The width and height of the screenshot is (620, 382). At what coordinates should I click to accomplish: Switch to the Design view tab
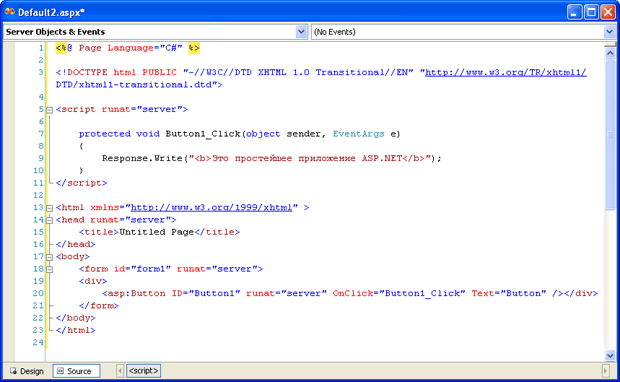27,371
